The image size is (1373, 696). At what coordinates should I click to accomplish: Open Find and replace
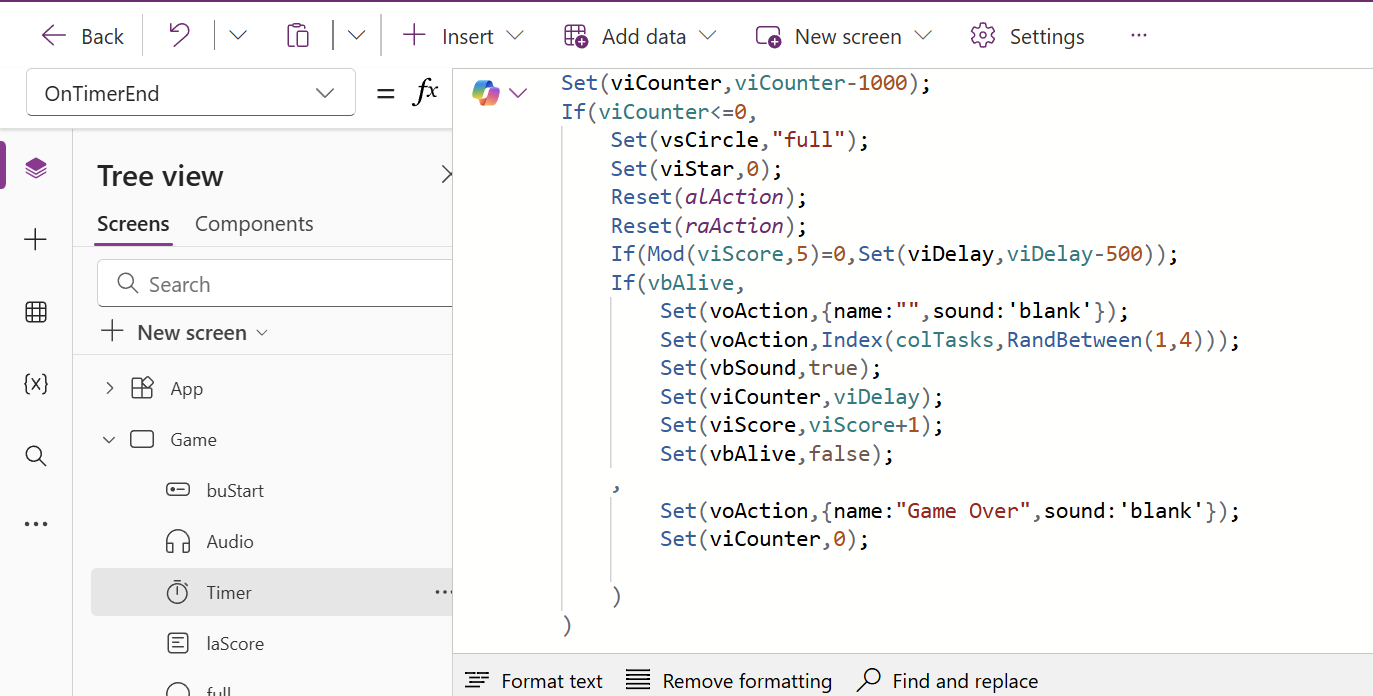point(948,681)
